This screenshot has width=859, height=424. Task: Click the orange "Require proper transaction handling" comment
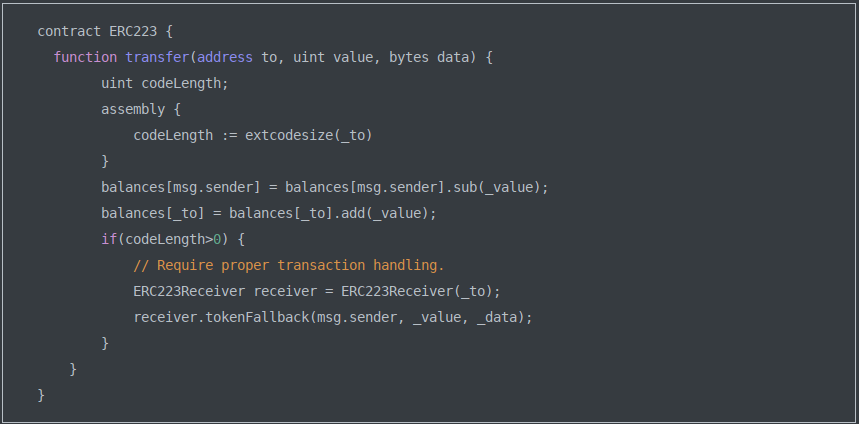coord(289,265)
